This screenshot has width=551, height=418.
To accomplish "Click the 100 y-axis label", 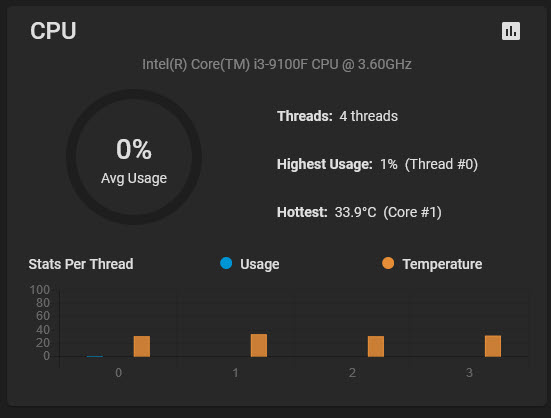I will [39, 290].
